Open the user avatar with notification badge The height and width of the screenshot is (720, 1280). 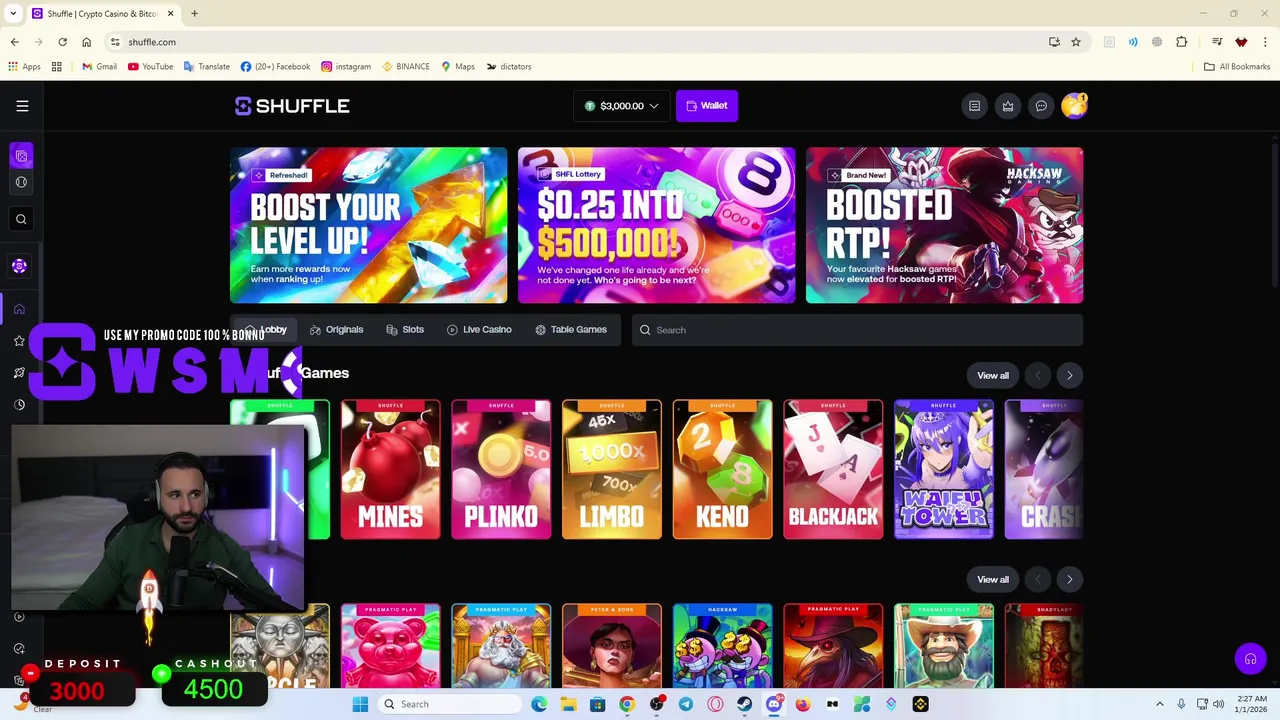pyautogui.click(x=1074, y=106)
